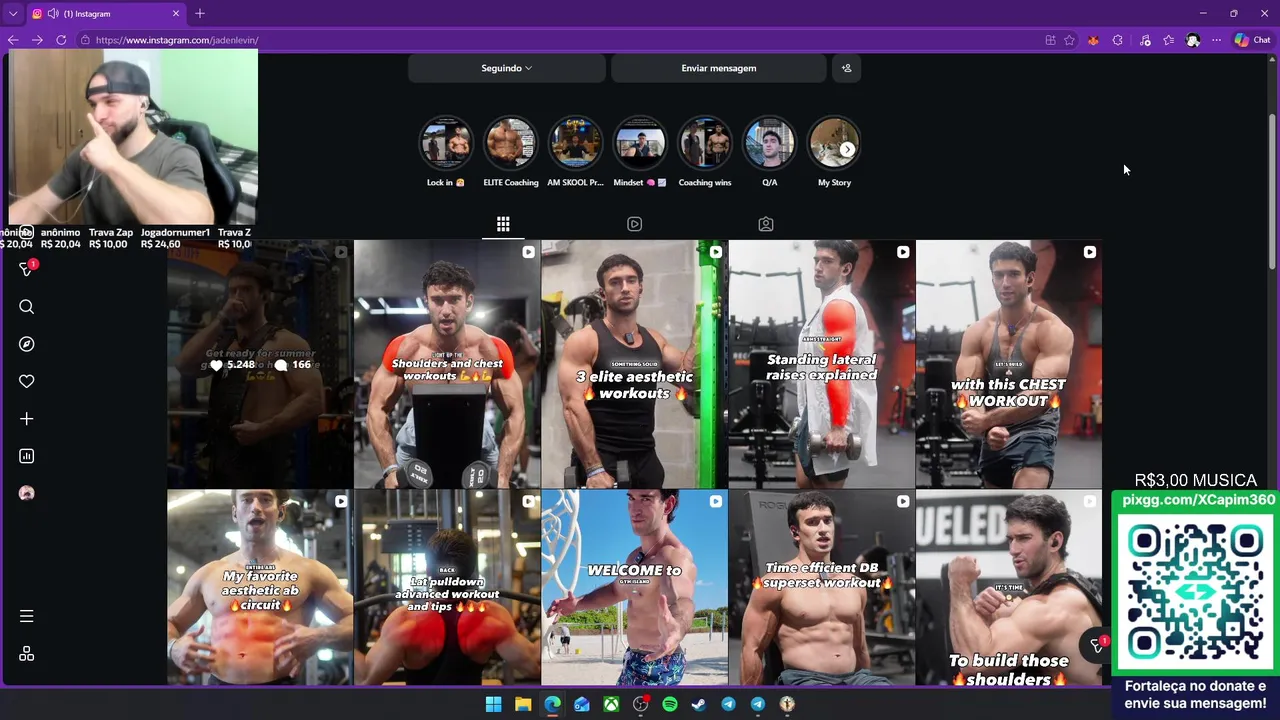Click the similar accounts suggestion button
Viewport: 1280px width, 720px height.
(846, 68)
